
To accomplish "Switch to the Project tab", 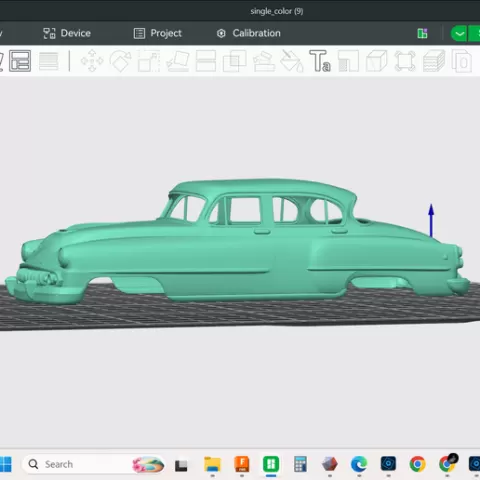I will point(158,33).
